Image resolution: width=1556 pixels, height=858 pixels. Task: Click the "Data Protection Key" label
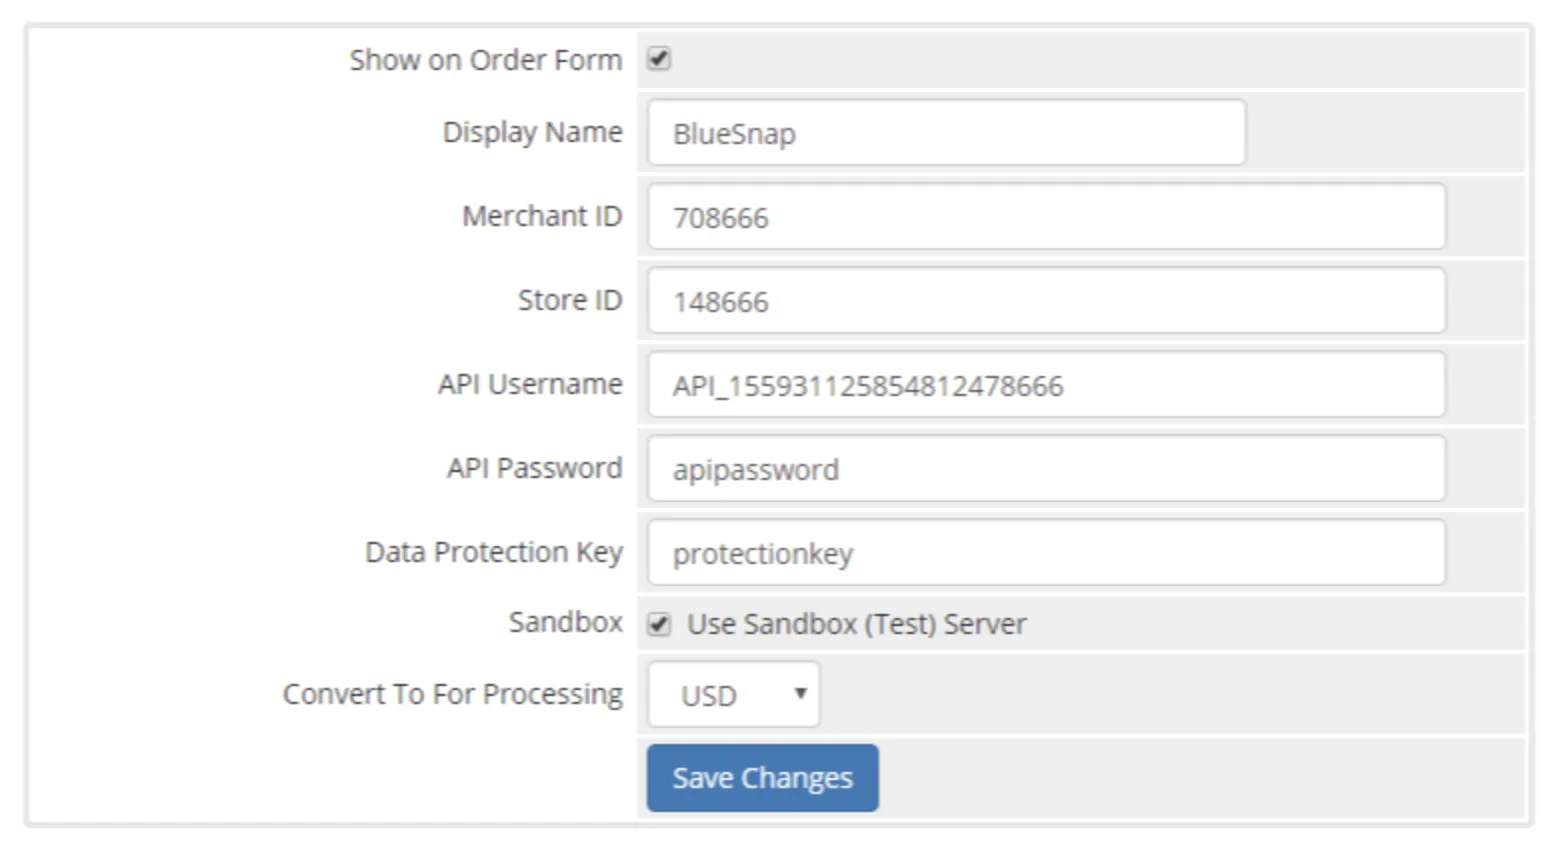[494, 552]
